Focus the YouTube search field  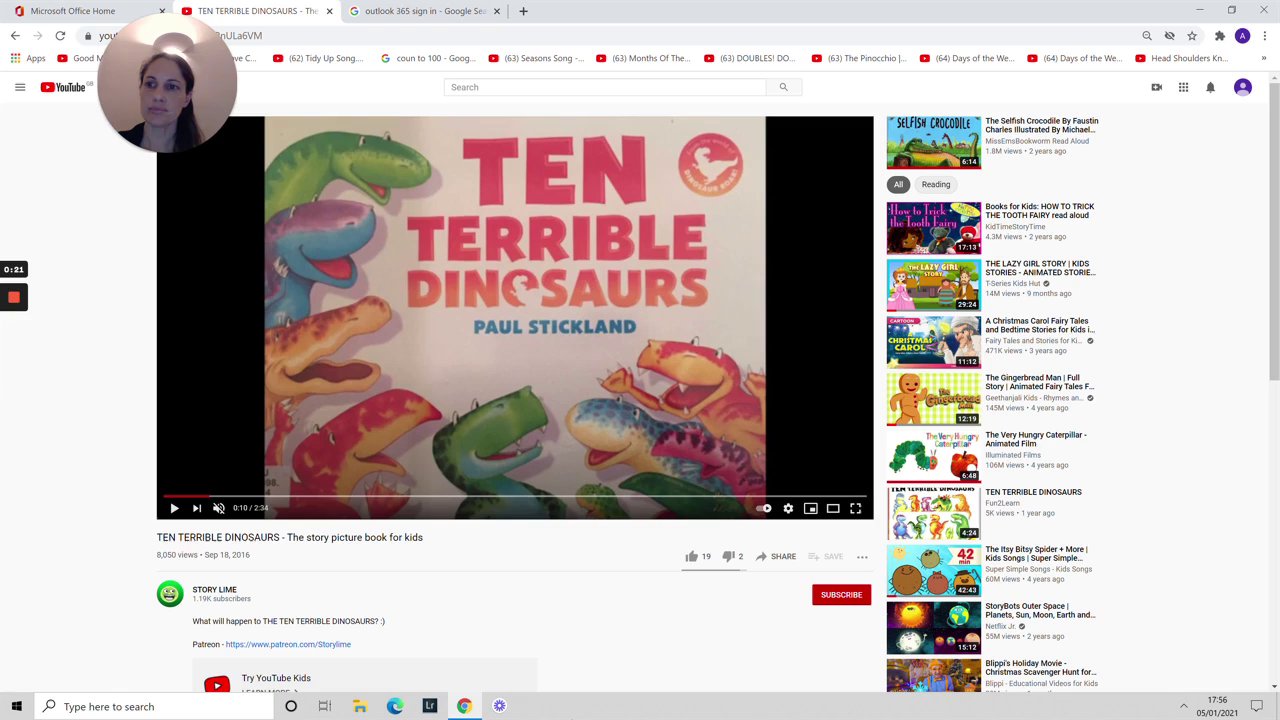[605, 87]
